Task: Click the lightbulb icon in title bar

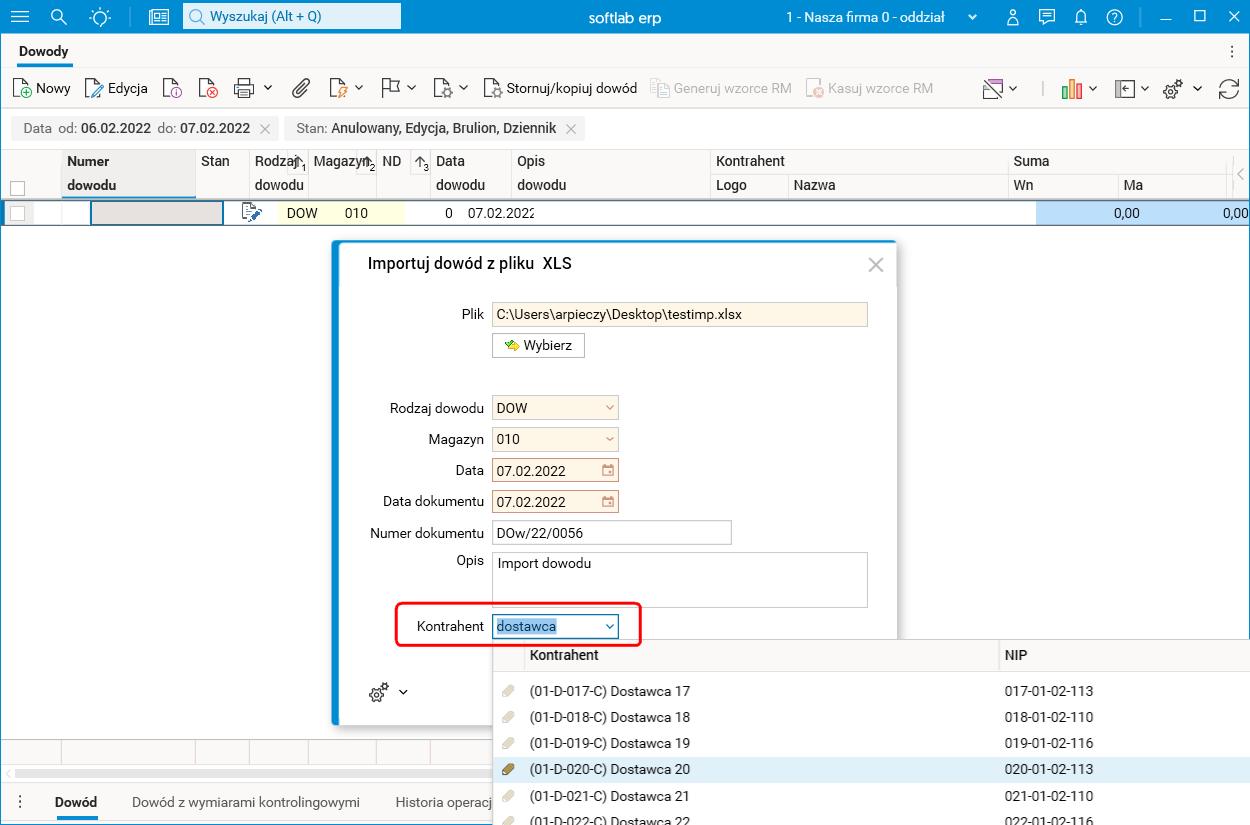Action: point(100,17)
